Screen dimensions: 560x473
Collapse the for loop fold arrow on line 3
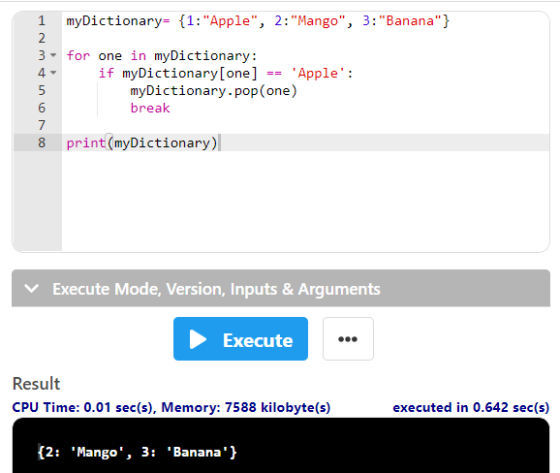[53, 55]
